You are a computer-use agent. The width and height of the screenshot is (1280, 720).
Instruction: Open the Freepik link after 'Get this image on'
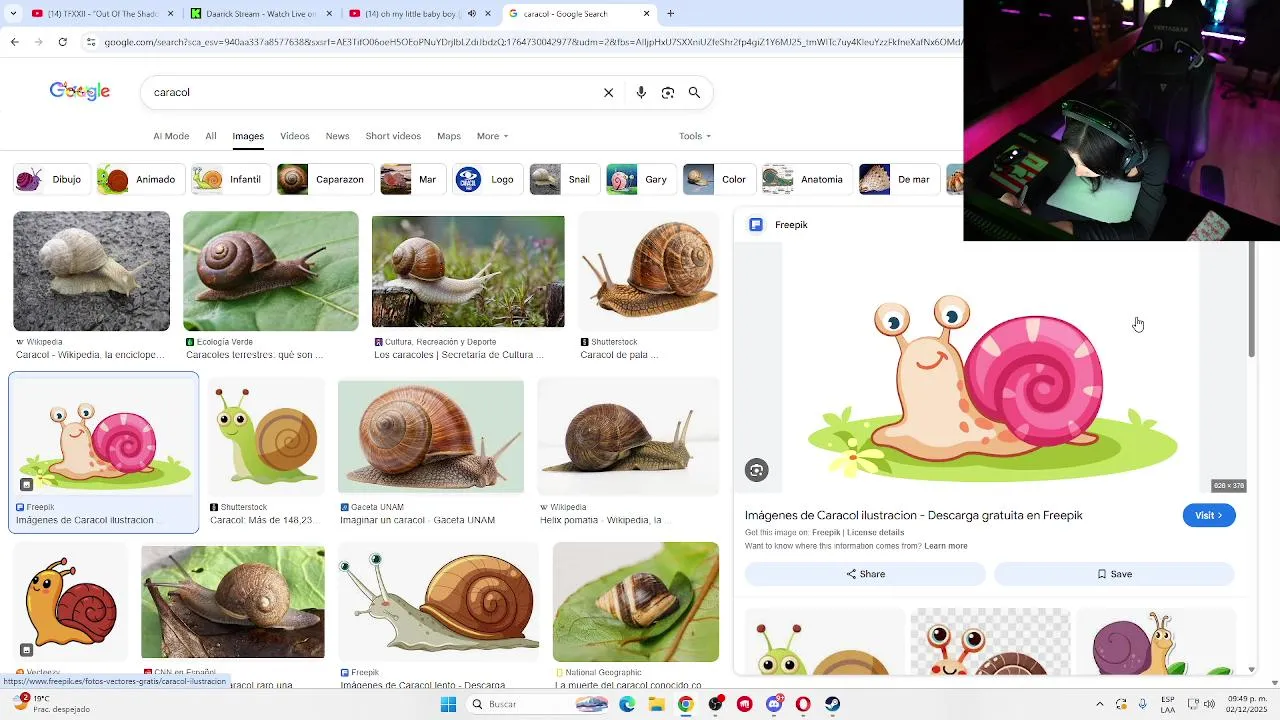tap(826, 533)
